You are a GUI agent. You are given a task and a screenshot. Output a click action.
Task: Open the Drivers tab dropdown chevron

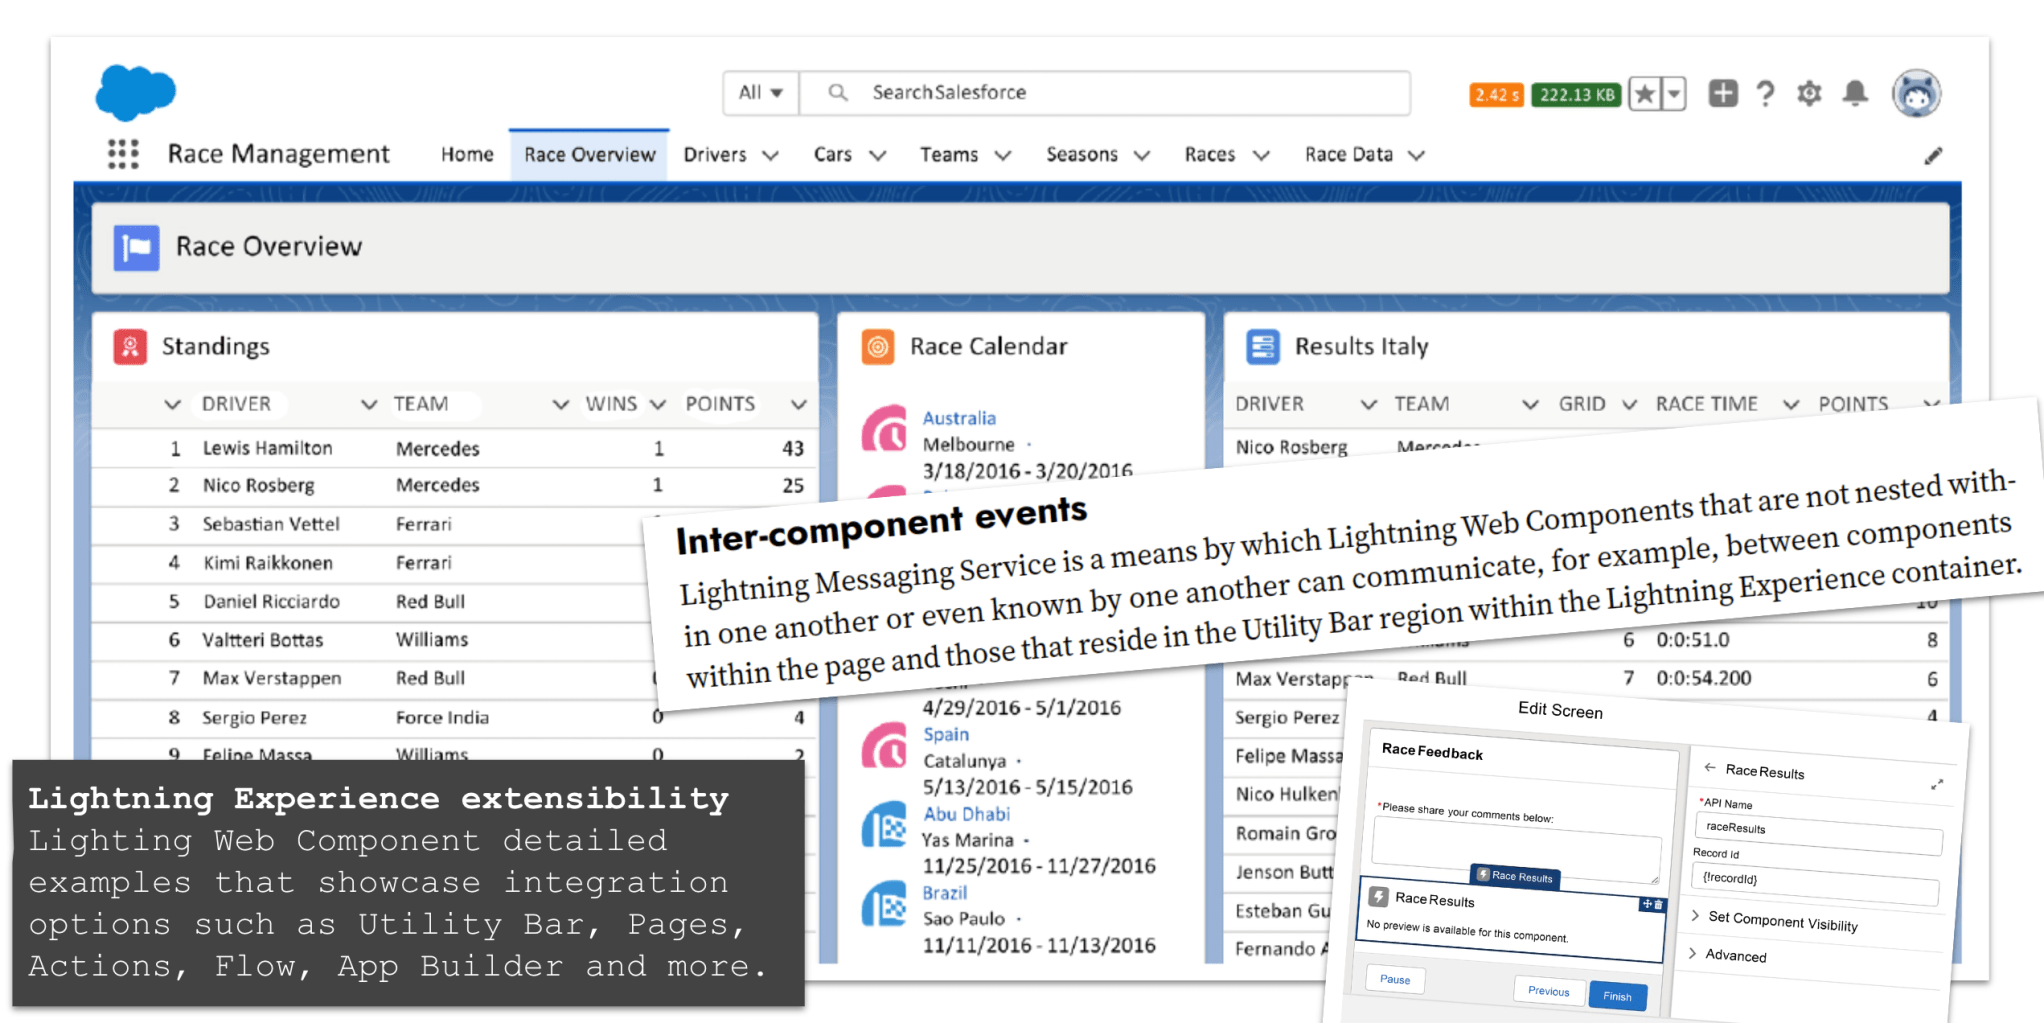click(770, 155)
